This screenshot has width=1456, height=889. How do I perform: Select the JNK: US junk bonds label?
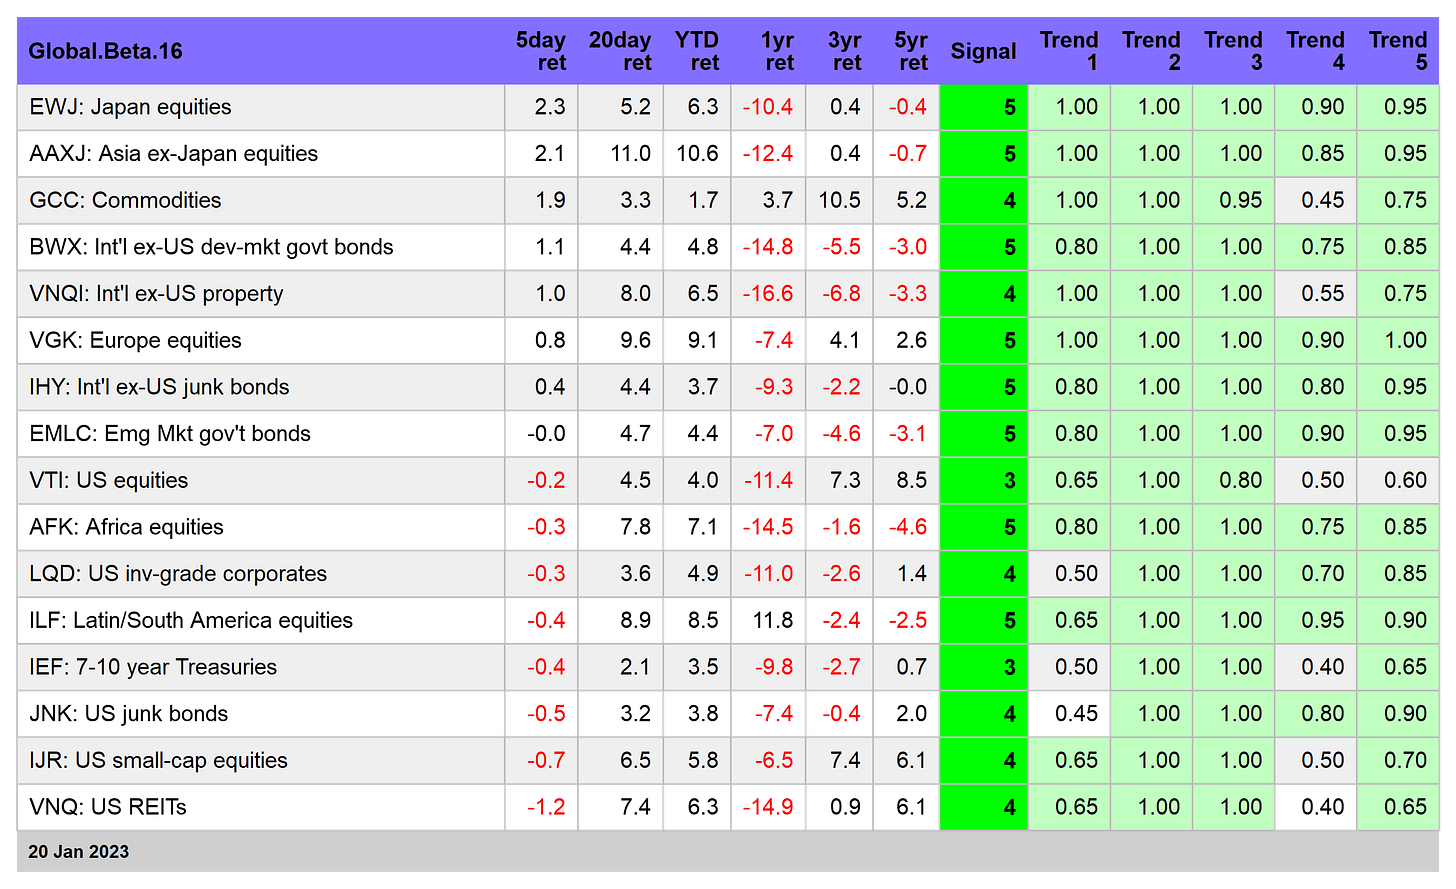128,714
